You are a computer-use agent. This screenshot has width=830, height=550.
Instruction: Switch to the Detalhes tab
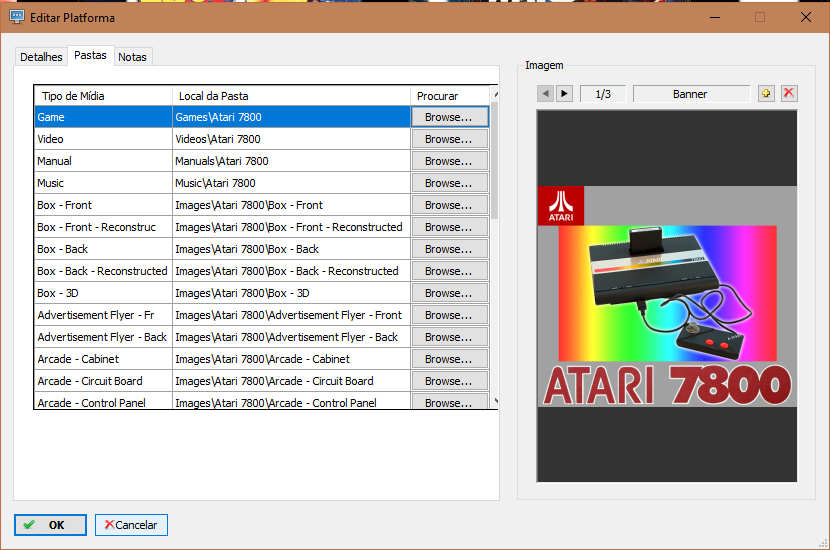pos(41,57)
